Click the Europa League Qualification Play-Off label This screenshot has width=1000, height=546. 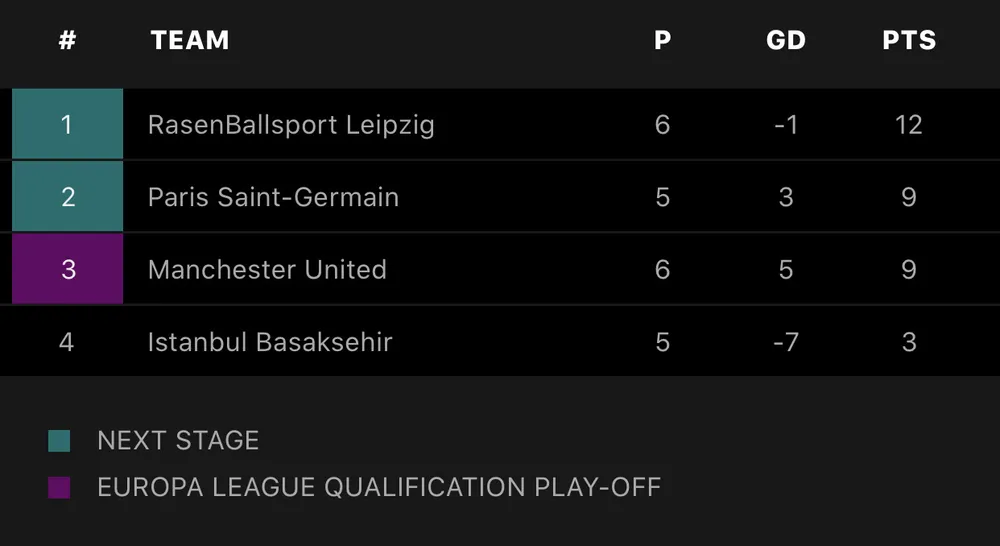pos(379,488)
